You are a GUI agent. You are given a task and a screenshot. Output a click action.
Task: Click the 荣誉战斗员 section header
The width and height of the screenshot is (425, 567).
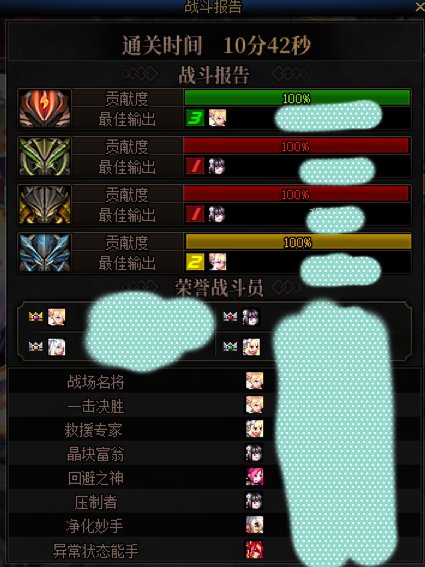(219, 288)
